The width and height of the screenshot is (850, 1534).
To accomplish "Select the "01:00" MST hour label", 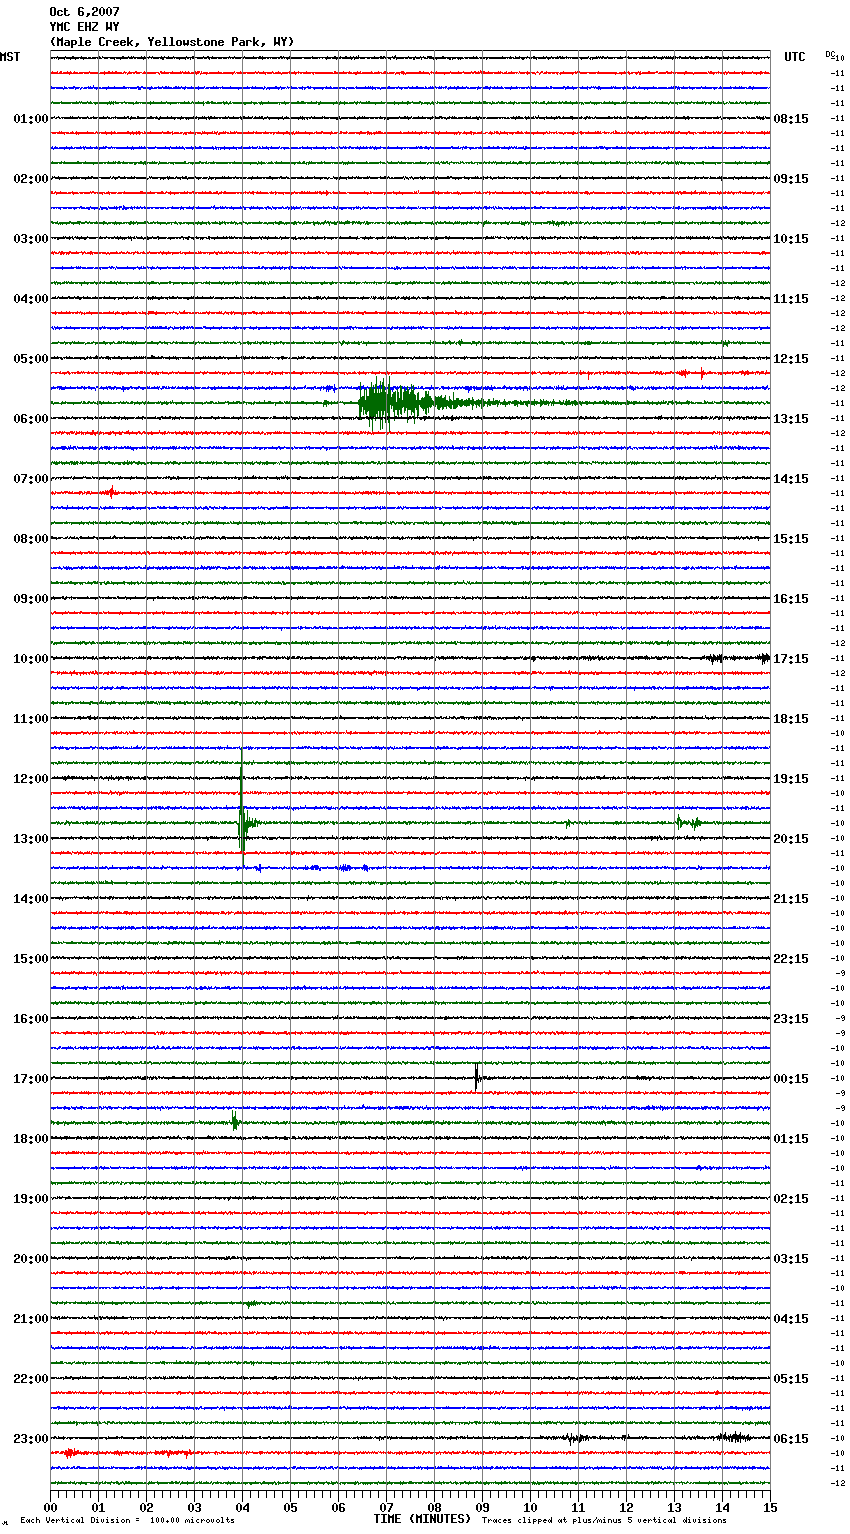I will coord(31,119).
